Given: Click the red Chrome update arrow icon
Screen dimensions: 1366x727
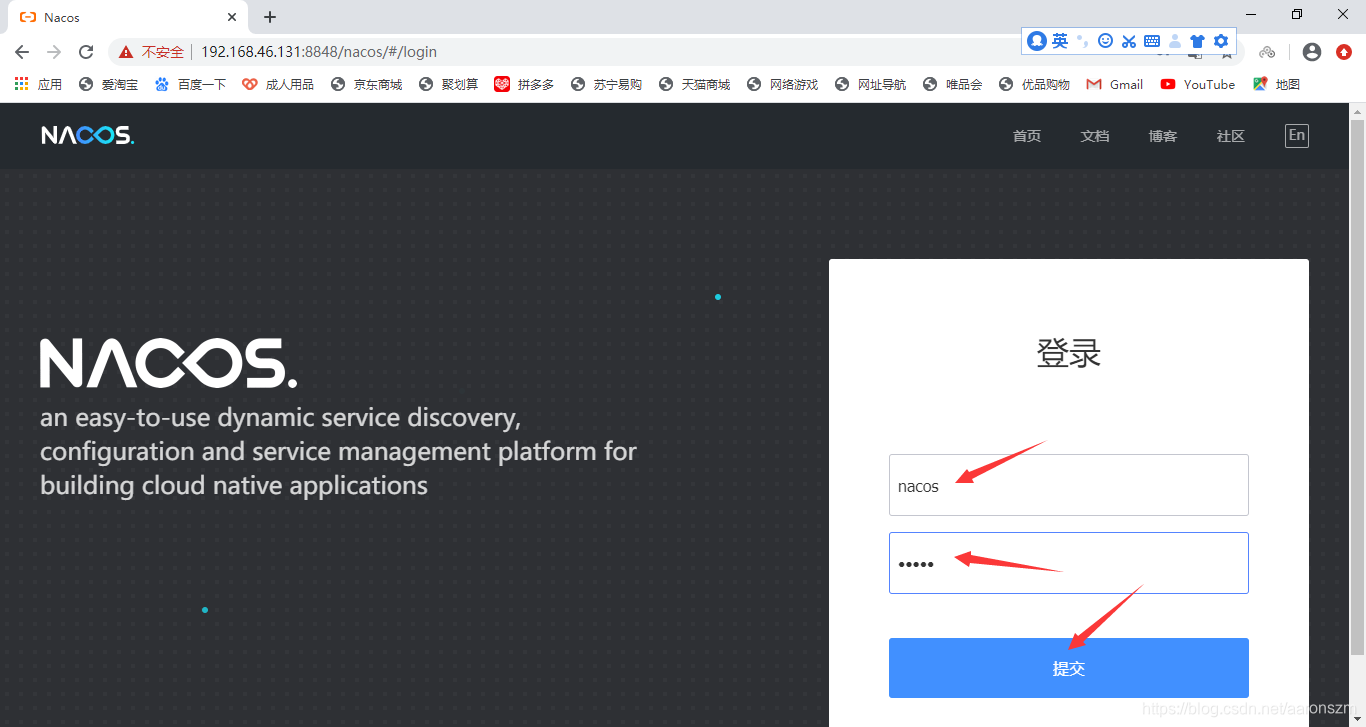Looking at the screenshot, I should (1344, 52).
